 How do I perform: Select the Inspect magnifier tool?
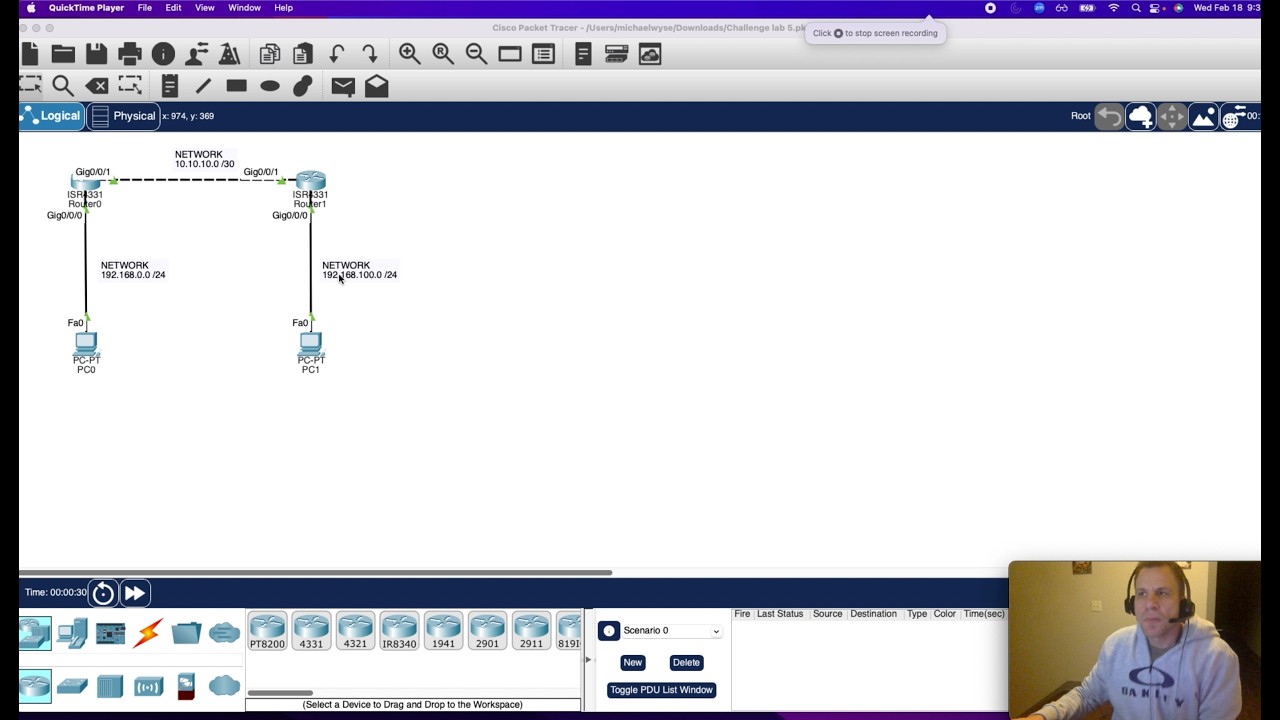coord(63,86)
